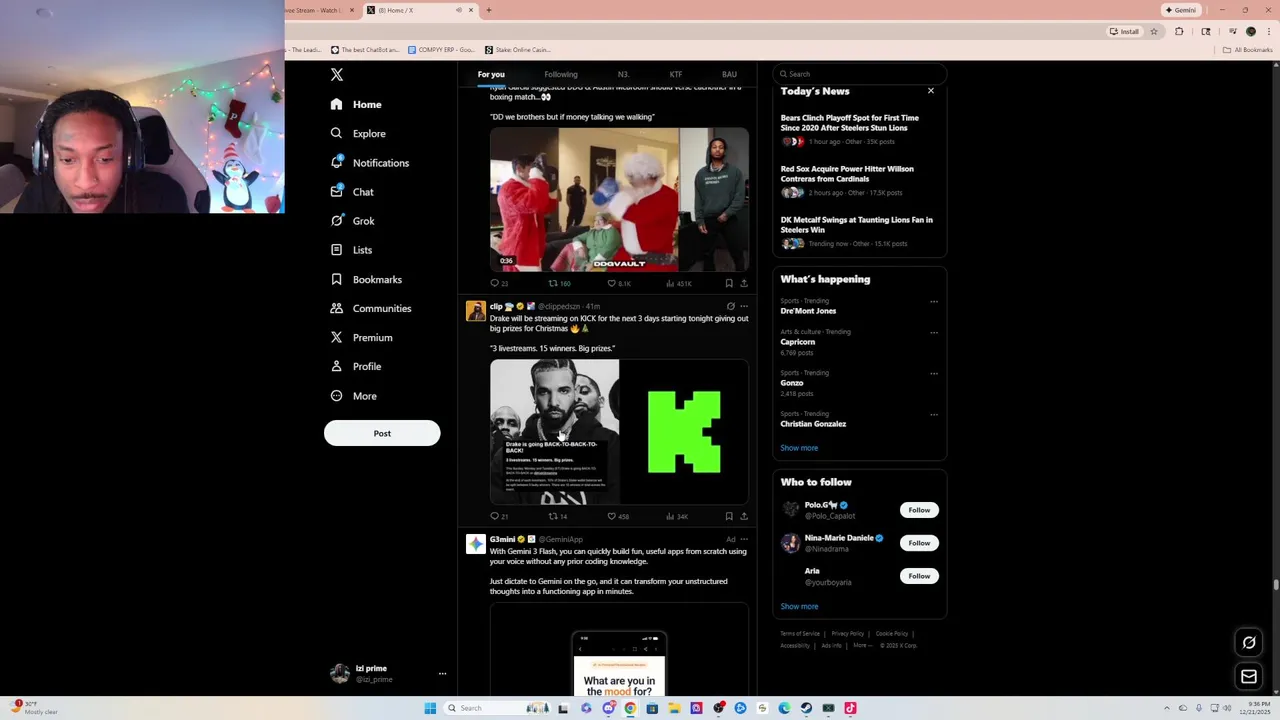Open the More circle icon in the sidebar

(337, 396)
